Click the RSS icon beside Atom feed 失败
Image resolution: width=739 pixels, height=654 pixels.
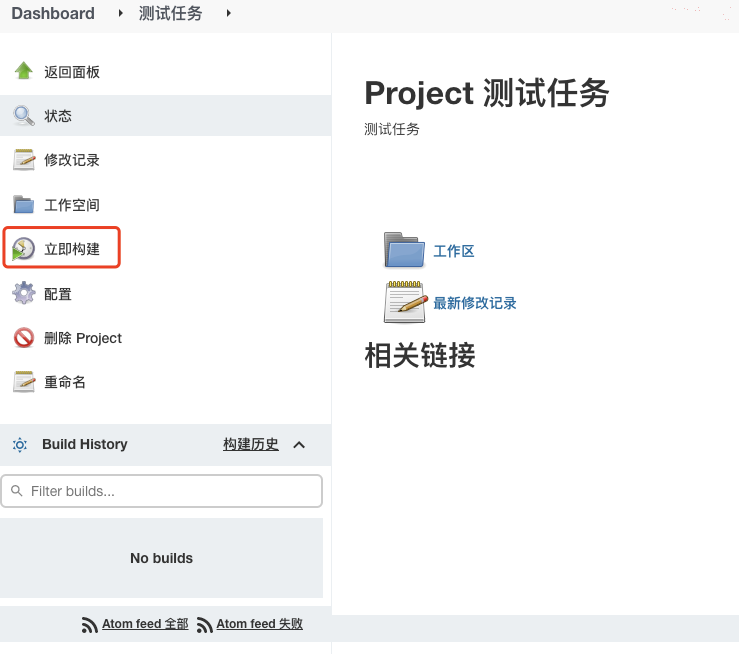(204, 624)
